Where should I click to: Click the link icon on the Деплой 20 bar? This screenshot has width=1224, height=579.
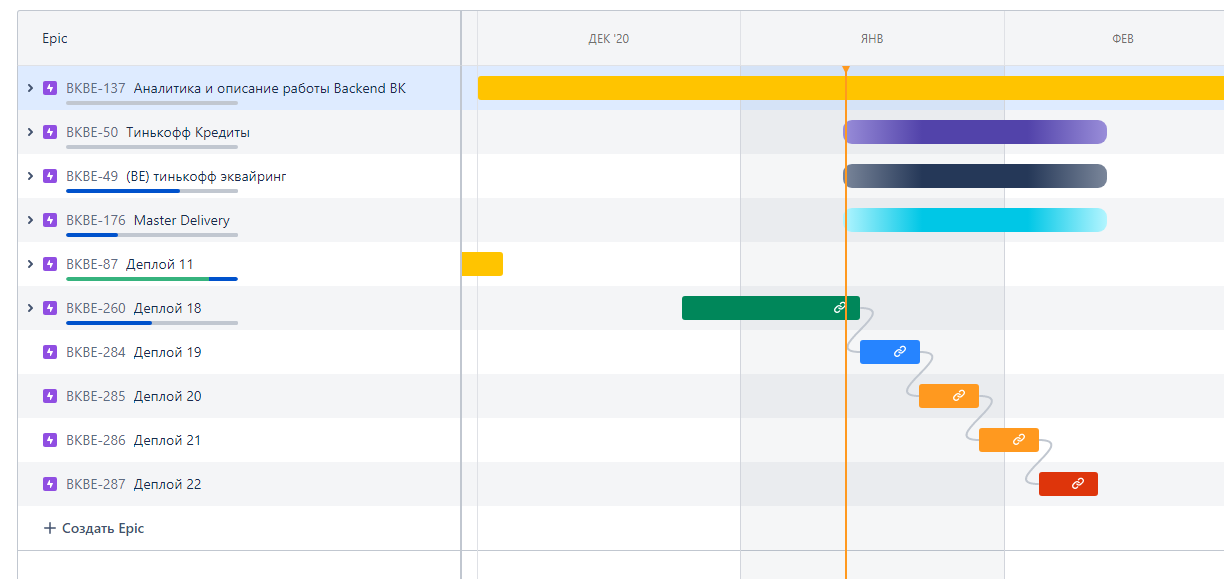point(959,396)
